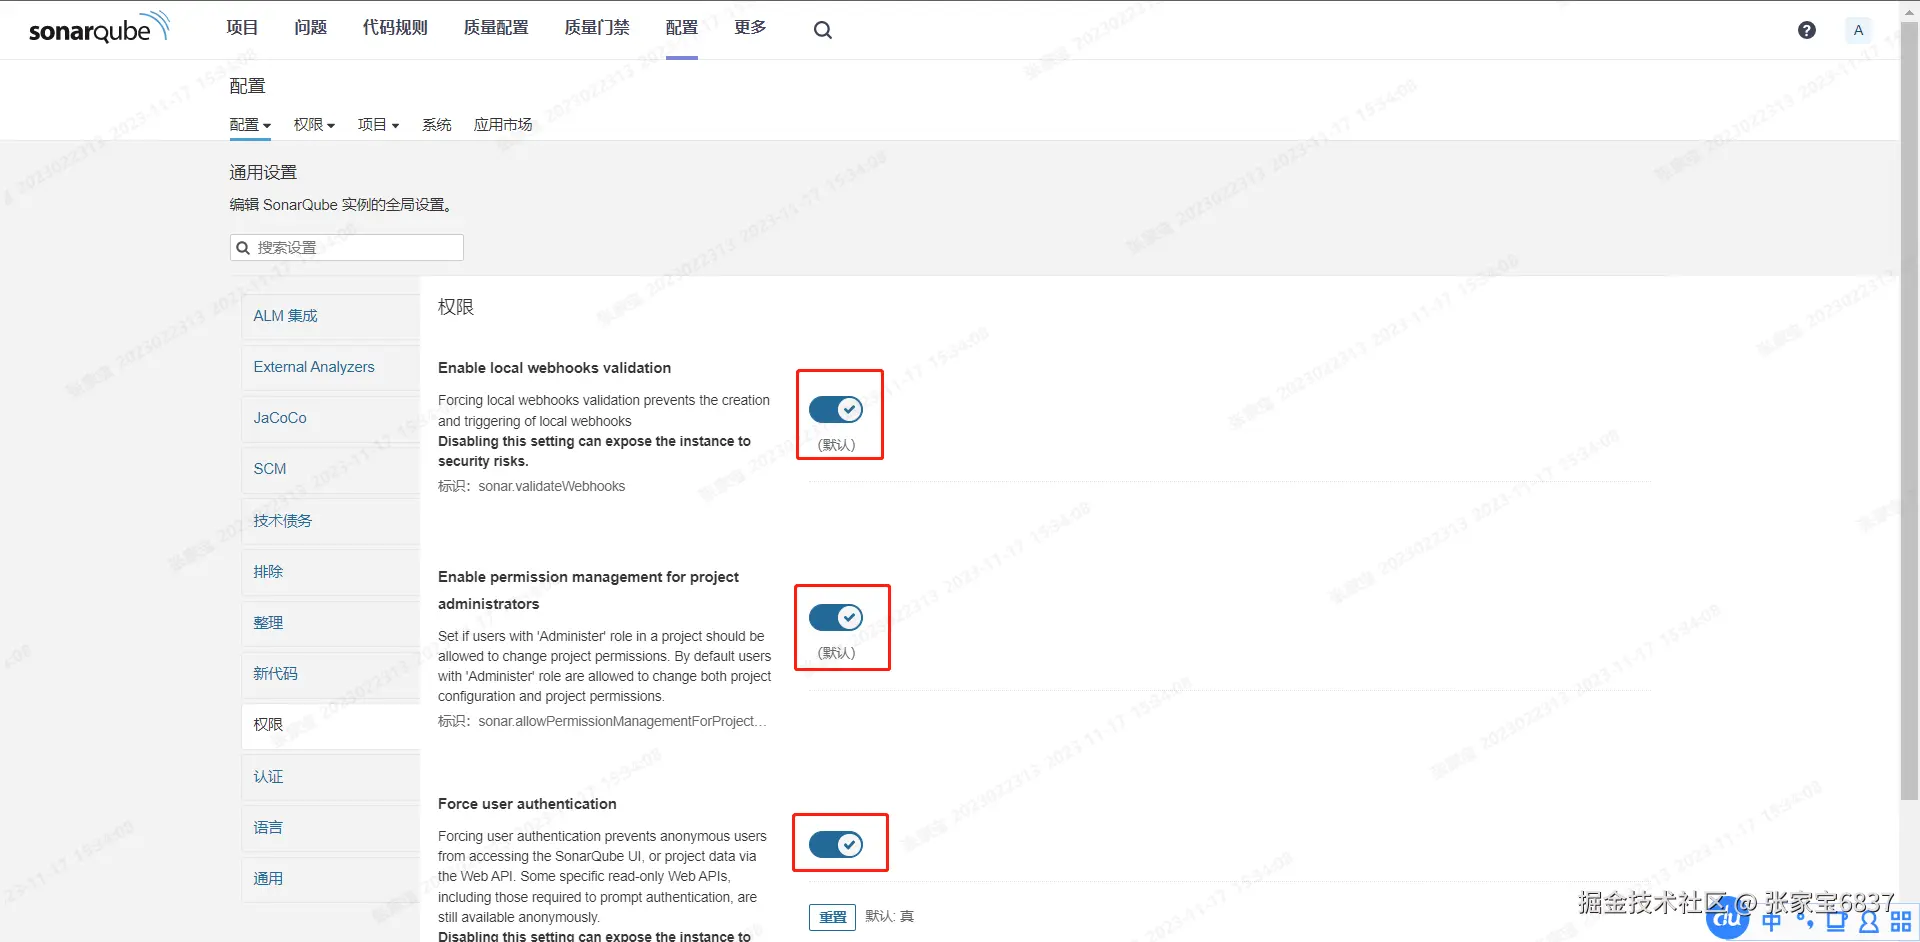1920x942 pixels.
Task: Open the help question mark icon
Action: [1807, 30]
